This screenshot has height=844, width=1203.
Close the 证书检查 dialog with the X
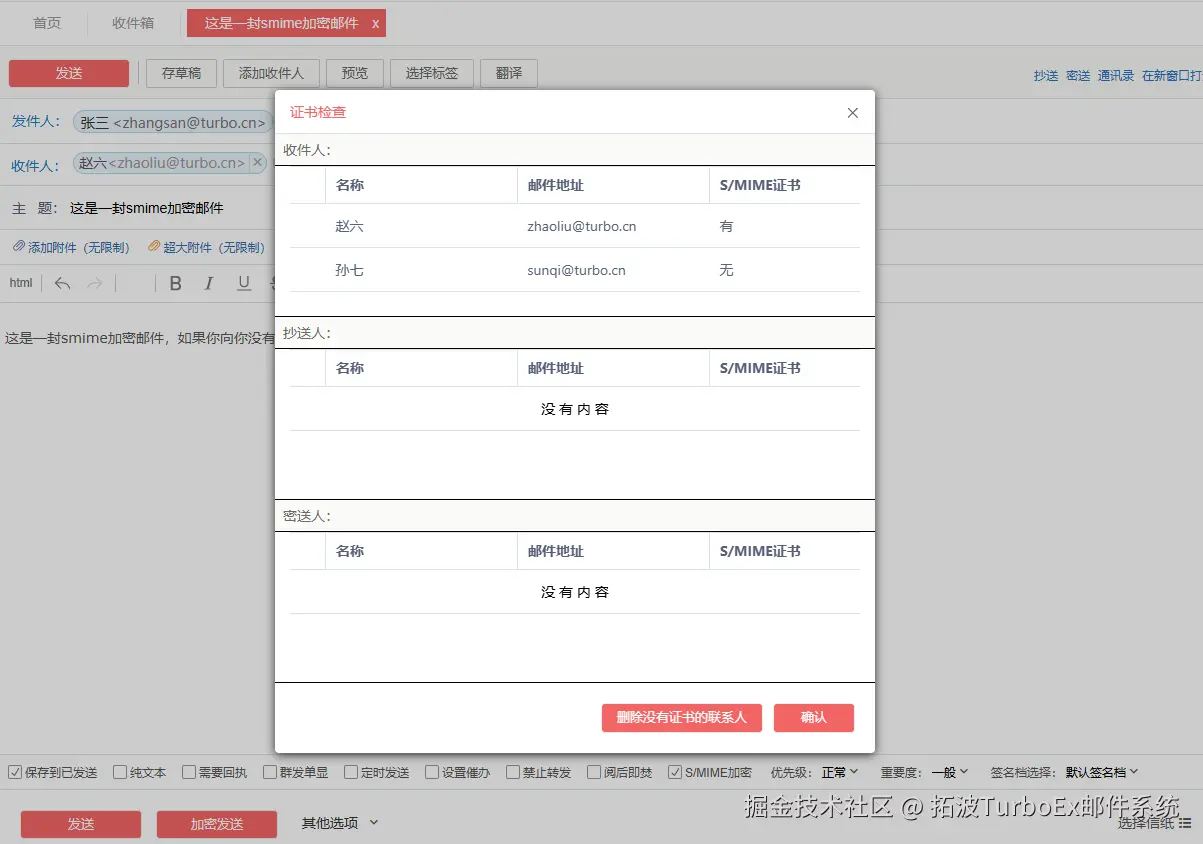coord(853,113)
